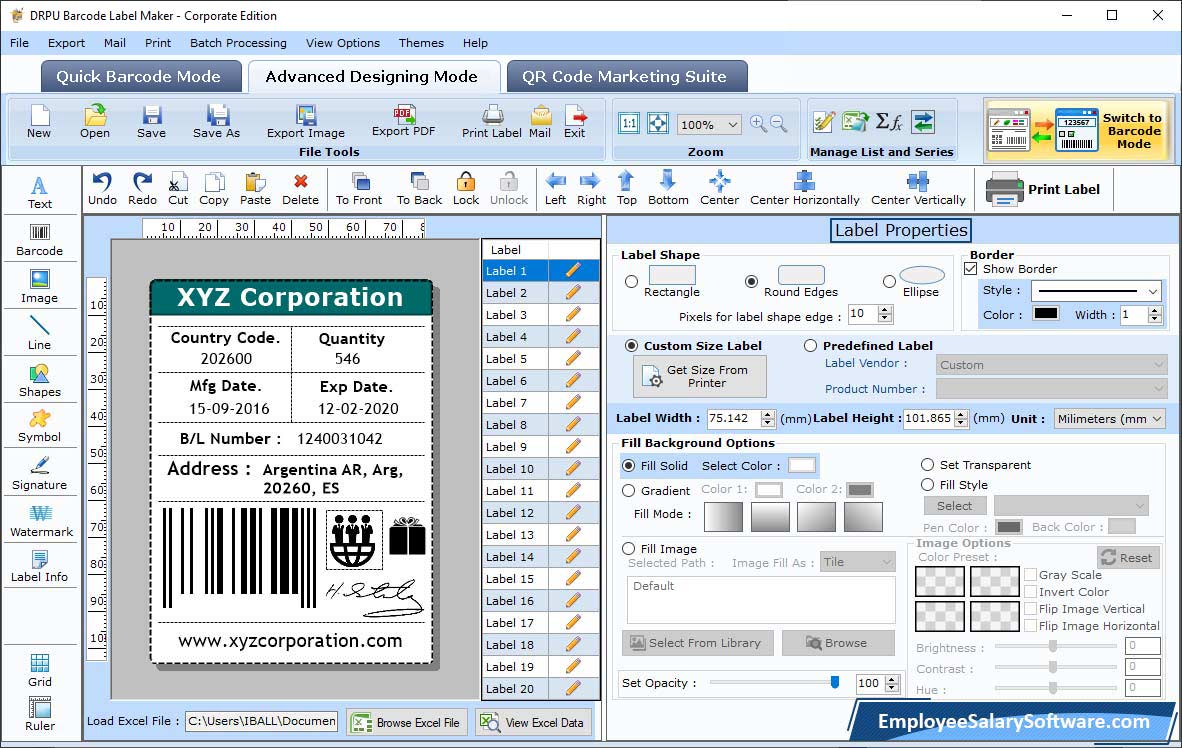Click the Save As icon
The image size is (1182, 748).
click(x=216, y=121)
